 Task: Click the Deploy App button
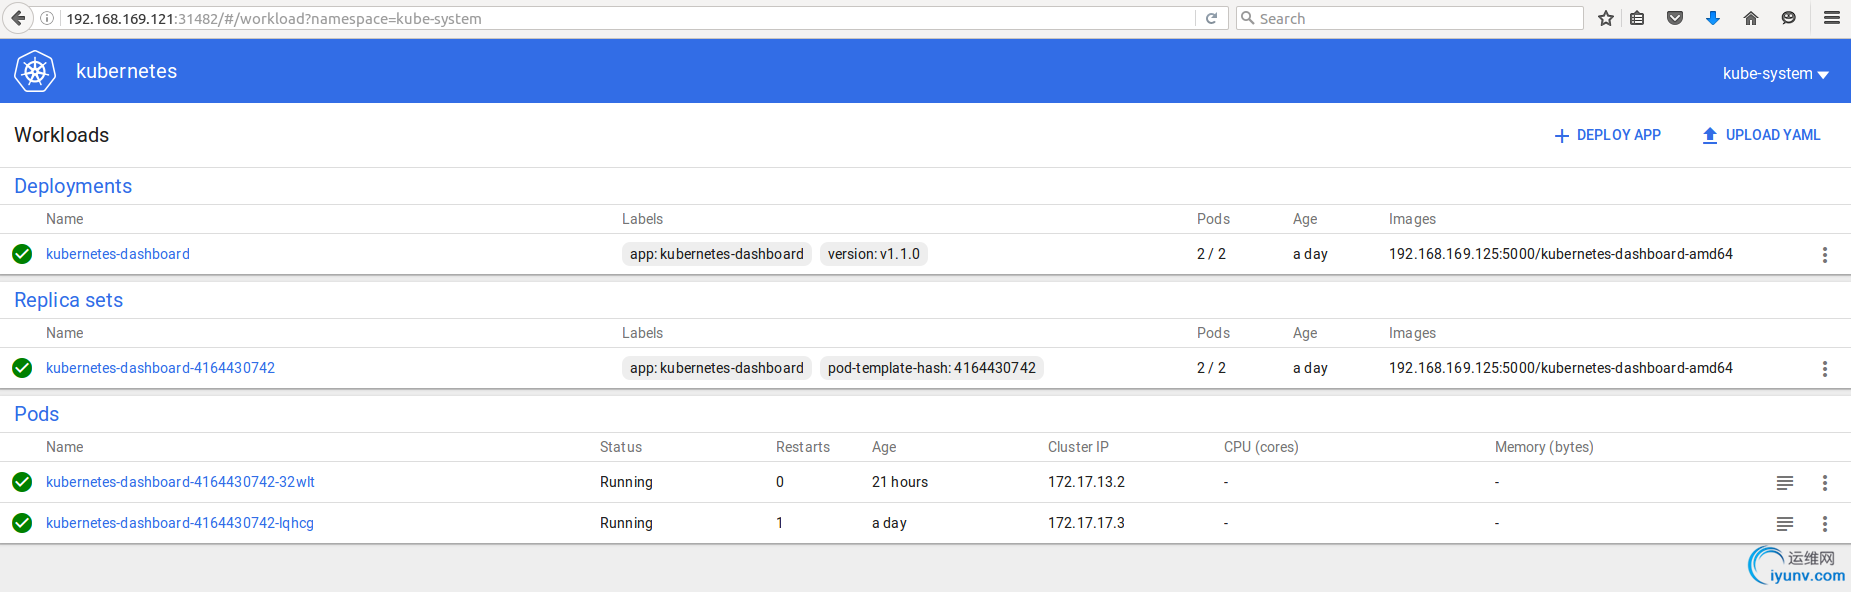tap(1607, 135)
